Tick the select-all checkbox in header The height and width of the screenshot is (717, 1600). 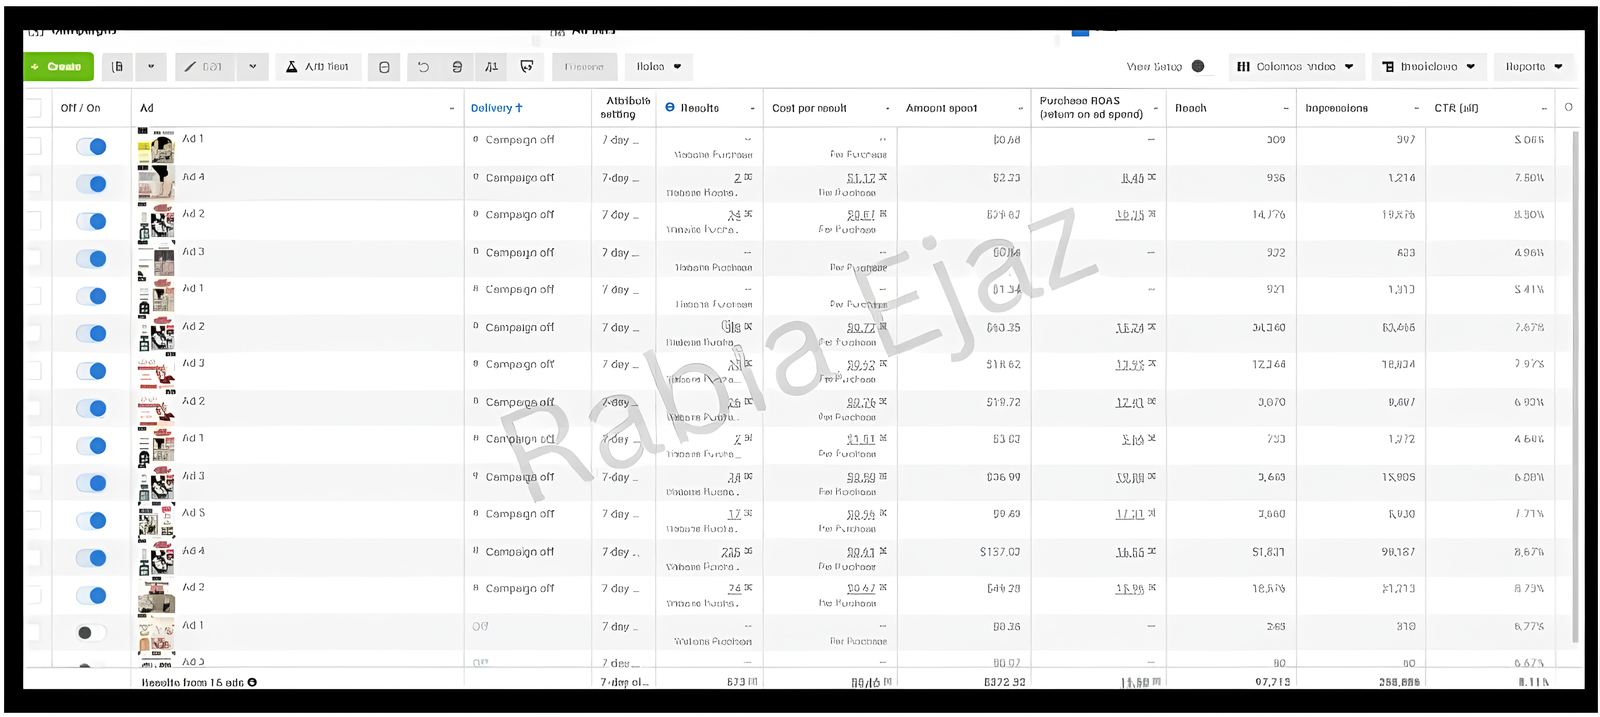click(34, 108)
